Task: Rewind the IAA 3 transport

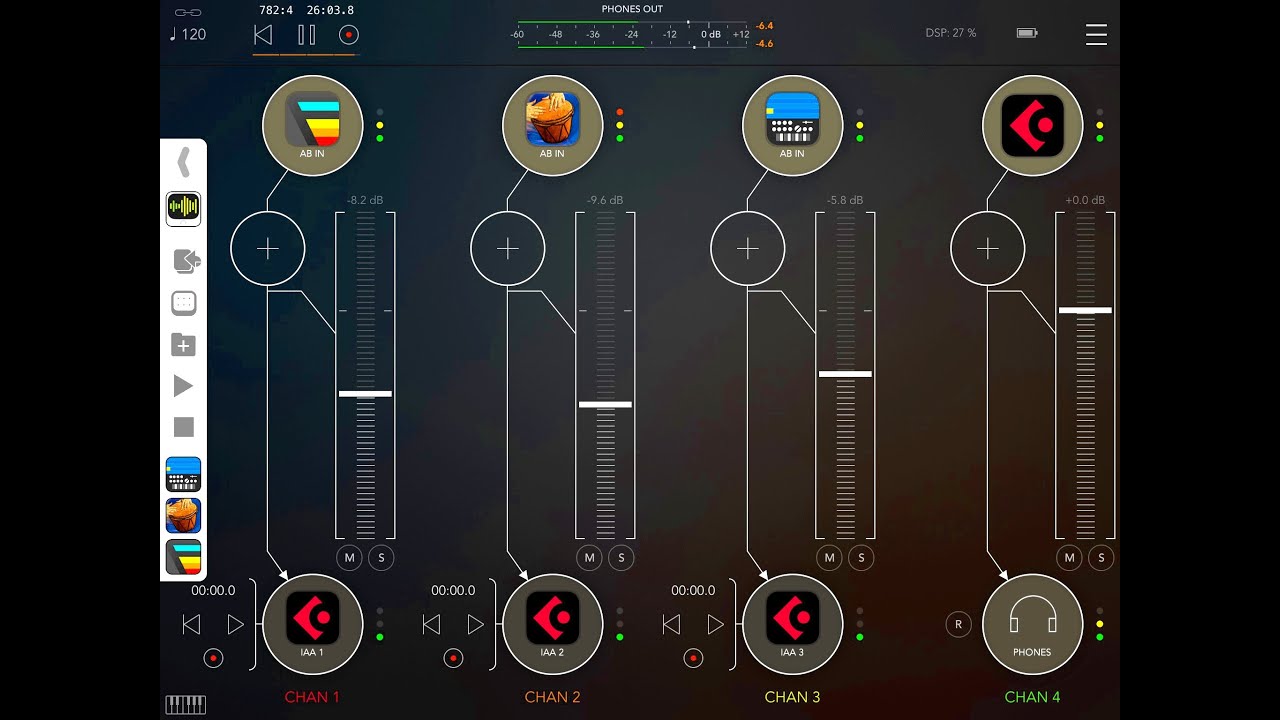Action: (x=671, y=625)
